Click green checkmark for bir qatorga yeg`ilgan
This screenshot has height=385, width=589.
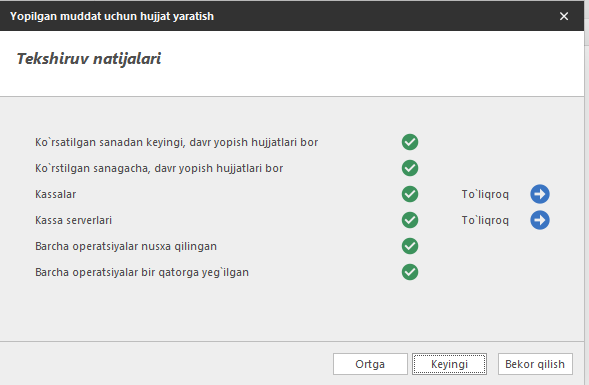[410, 272]
